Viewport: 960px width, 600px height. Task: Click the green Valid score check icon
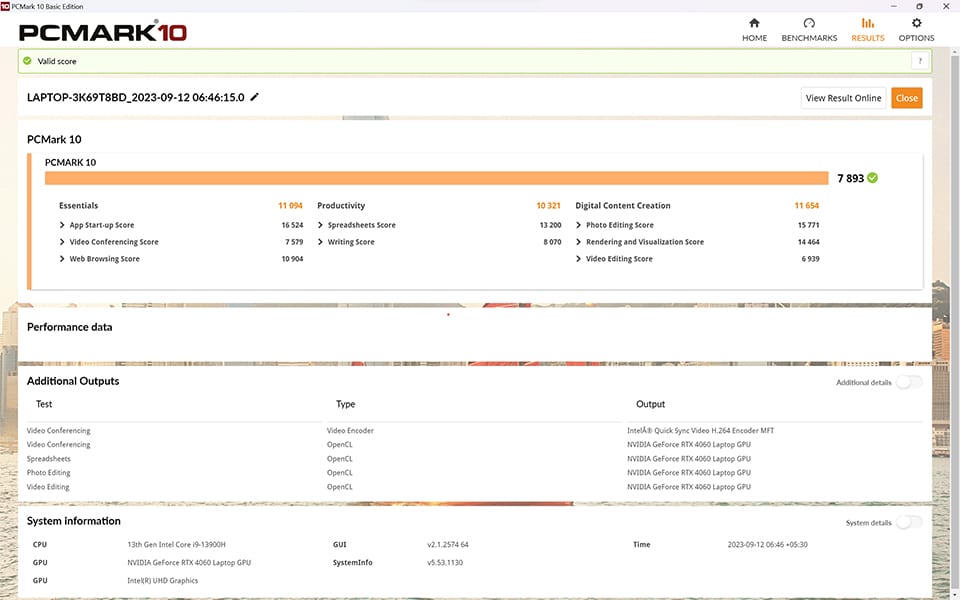tap(27, 61)
